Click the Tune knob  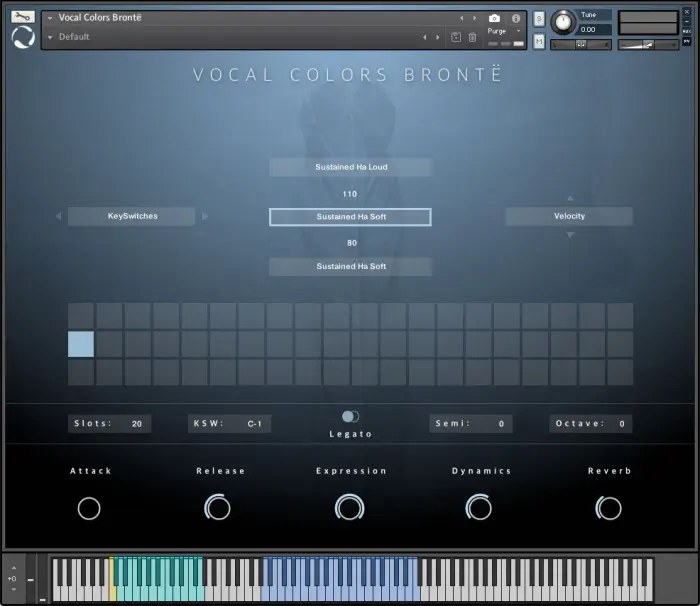pos(563,22)
